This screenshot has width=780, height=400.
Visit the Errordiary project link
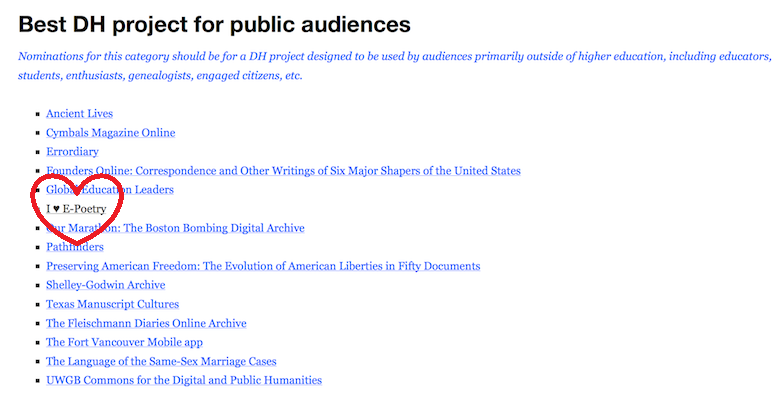click(x=72, y=152)
